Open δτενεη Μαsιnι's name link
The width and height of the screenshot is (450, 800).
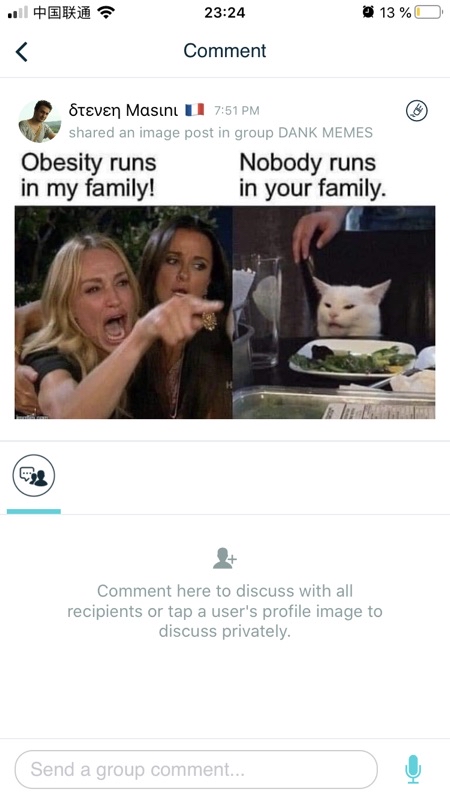[123, 110]
